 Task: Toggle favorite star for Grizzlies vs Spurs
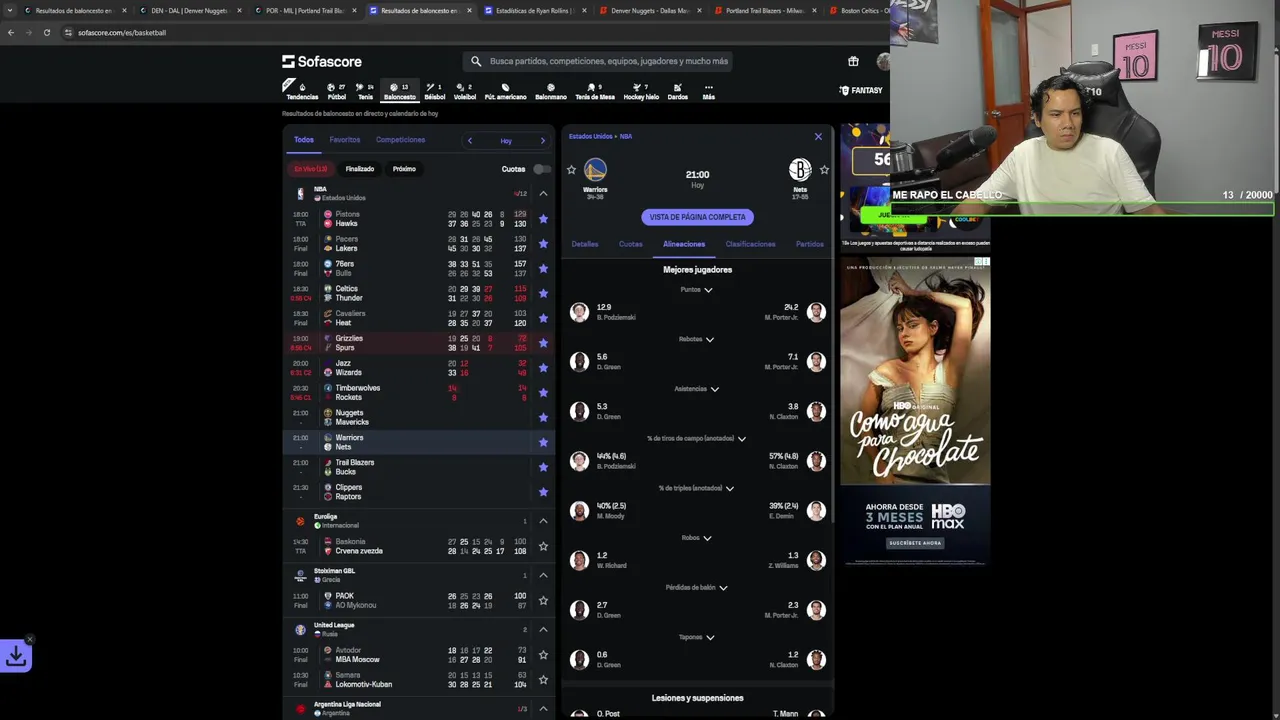click(x=543, y=343)
